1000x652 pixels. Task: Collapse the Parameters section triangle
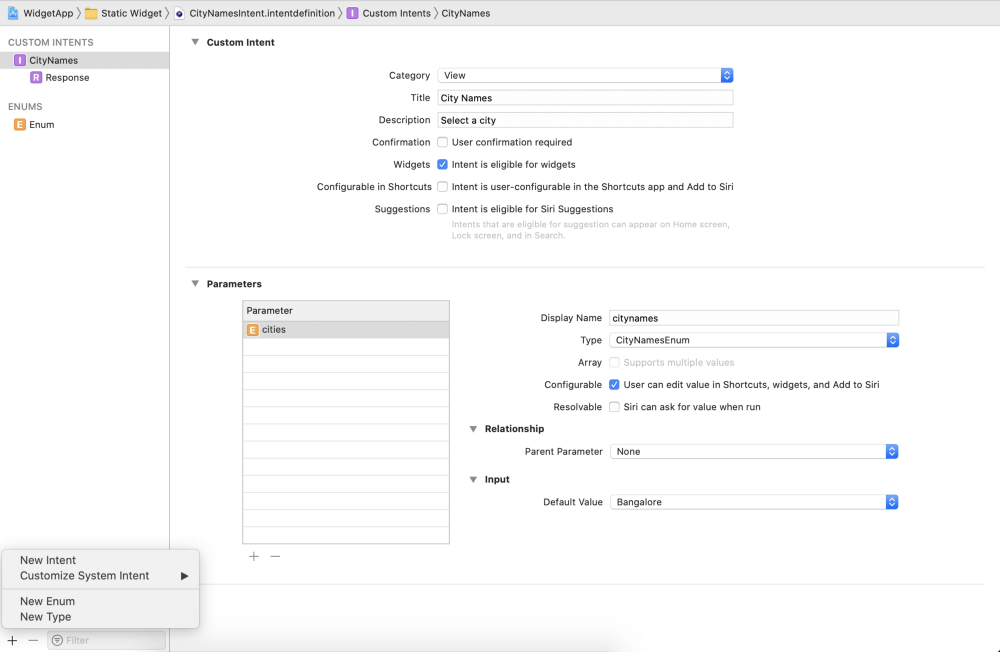(195, 283)
